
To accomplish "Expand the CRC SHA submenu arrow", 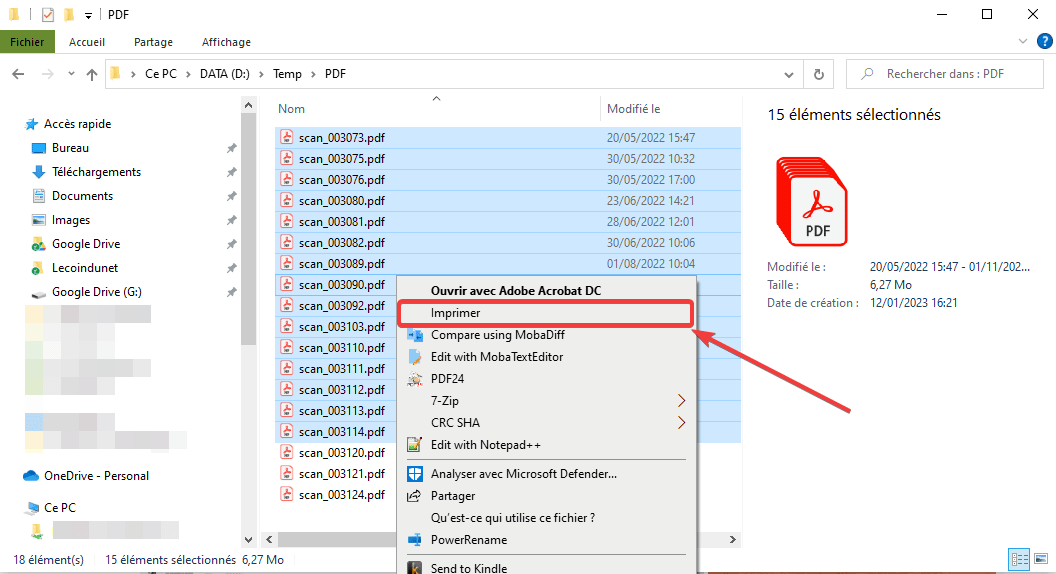I will [x=682, y=423].
